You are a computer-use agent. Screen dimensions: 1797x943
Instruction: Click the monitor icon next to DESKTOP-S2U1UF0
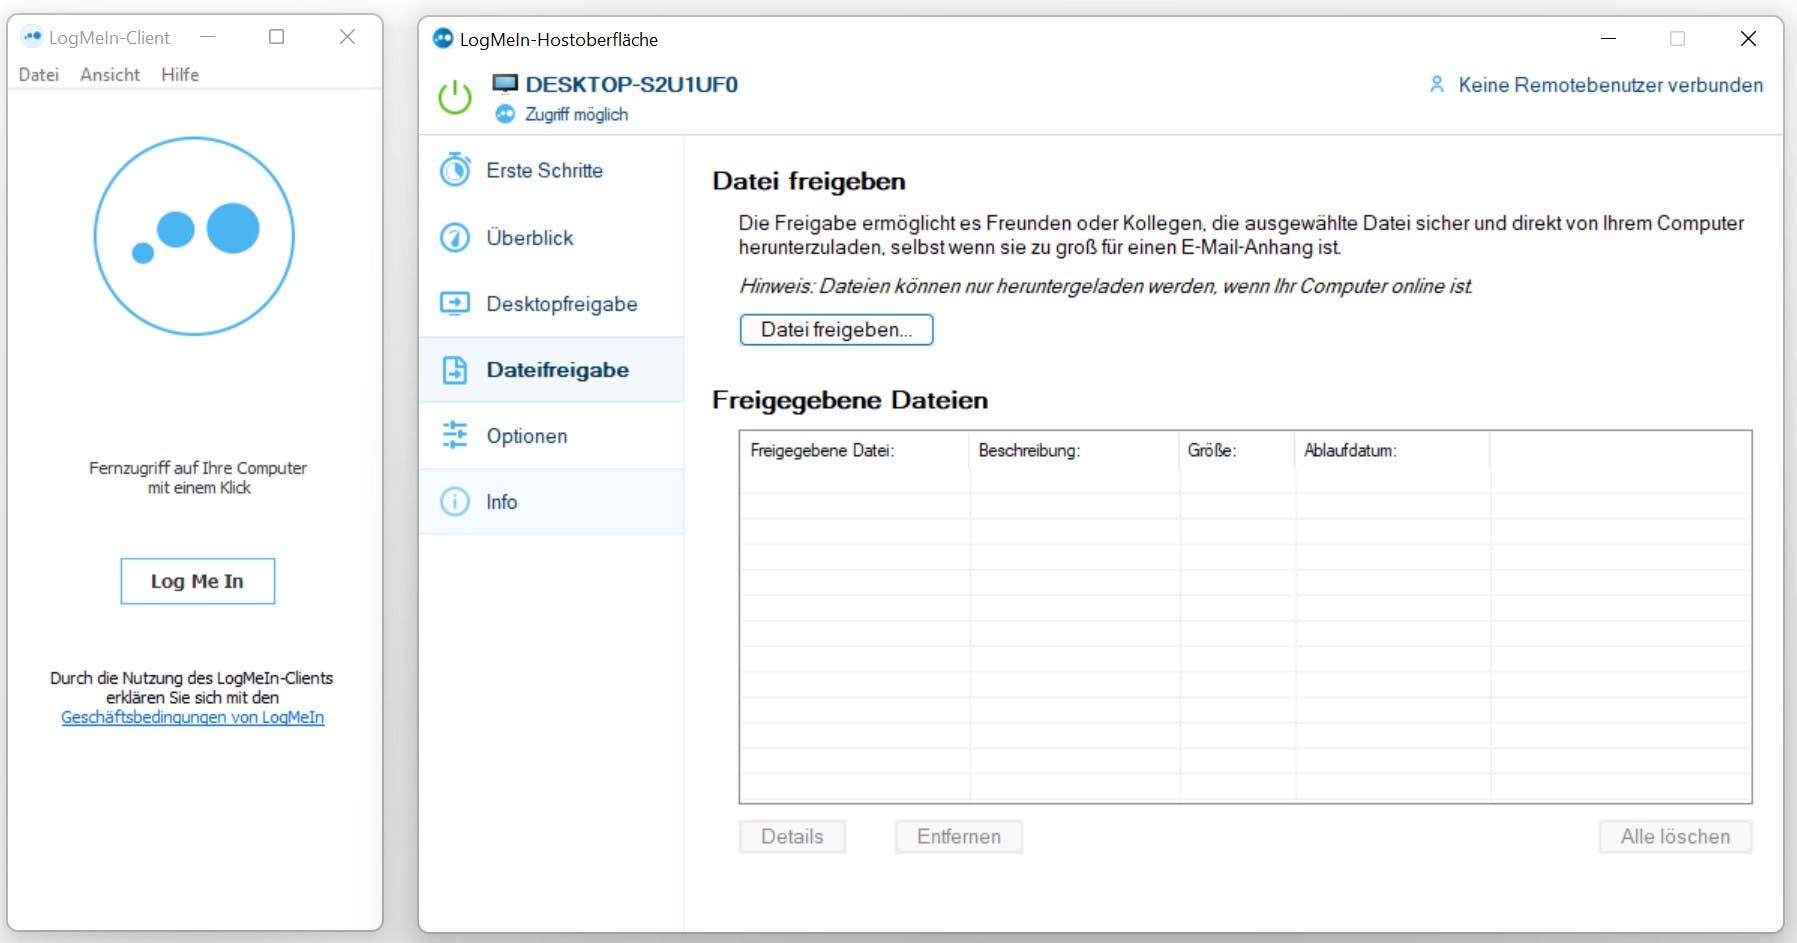[503, 84]
